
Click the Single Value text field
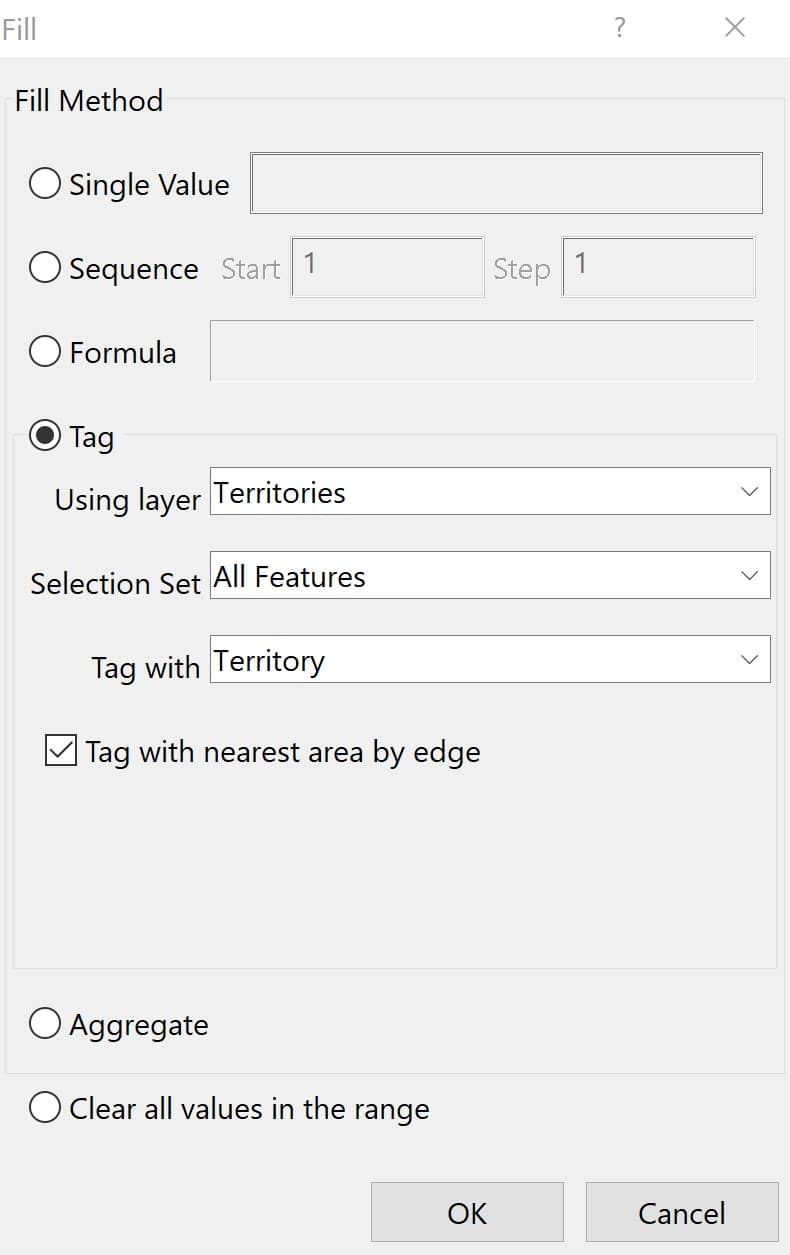point(506,183)
